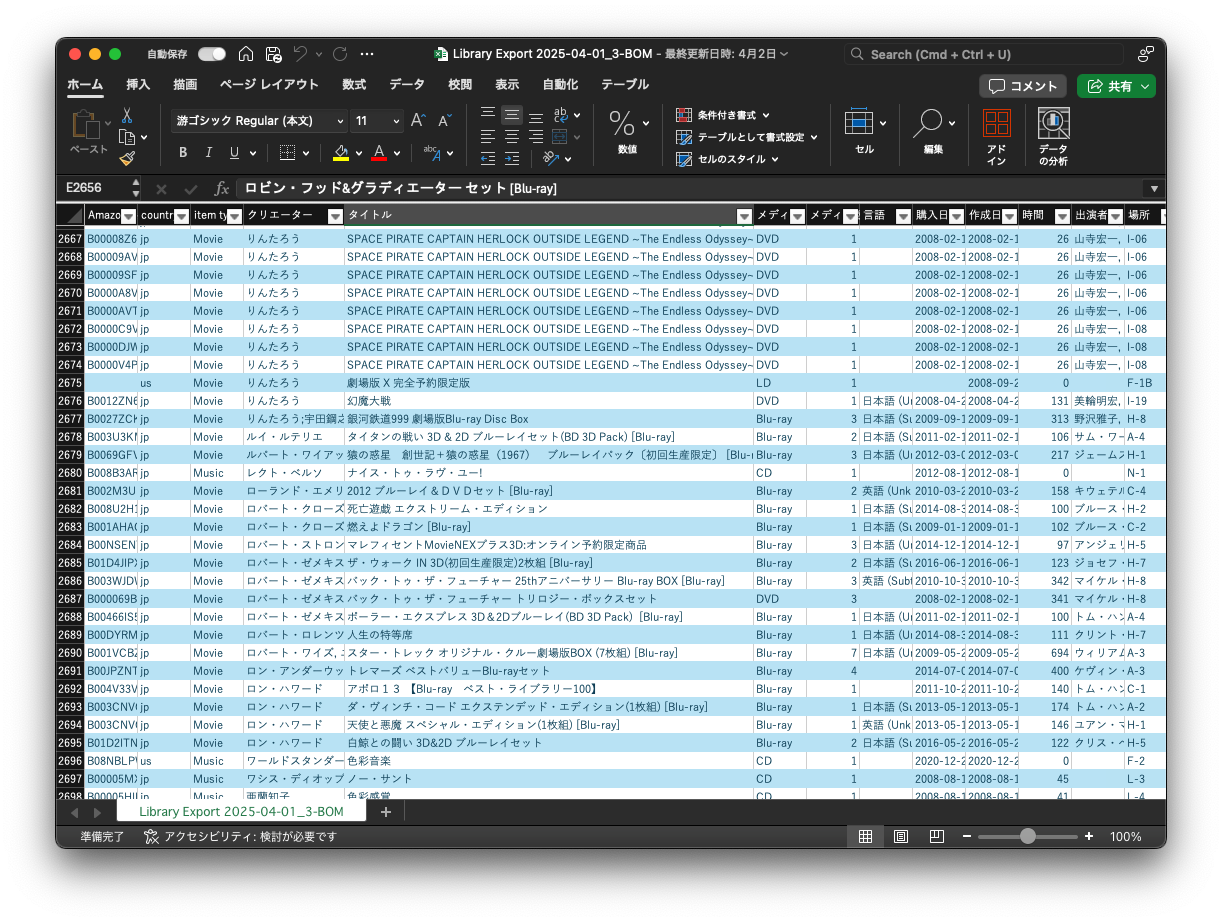
Task: Open the 挿入 (Insert) ribbon tab
Action: pyautogui.click(x=138, y=85)
